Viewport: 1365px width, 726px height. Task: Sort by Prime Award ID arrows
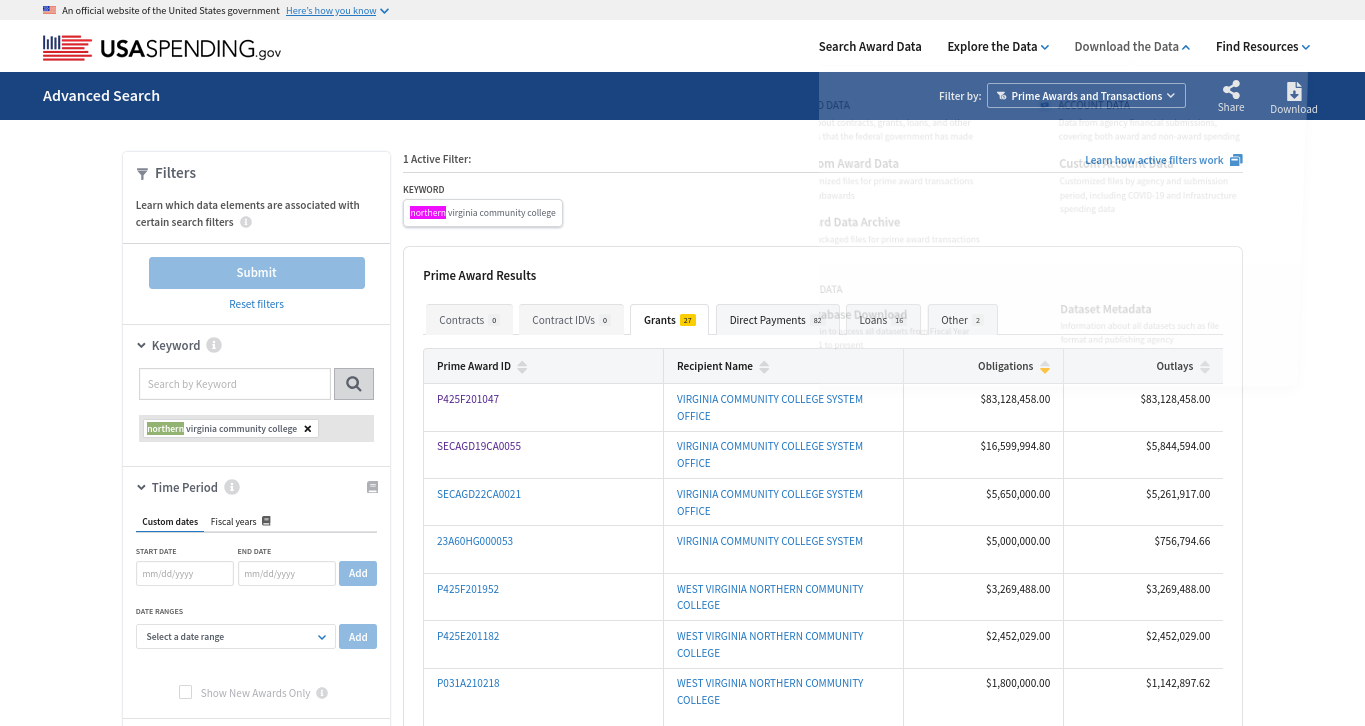522,367
